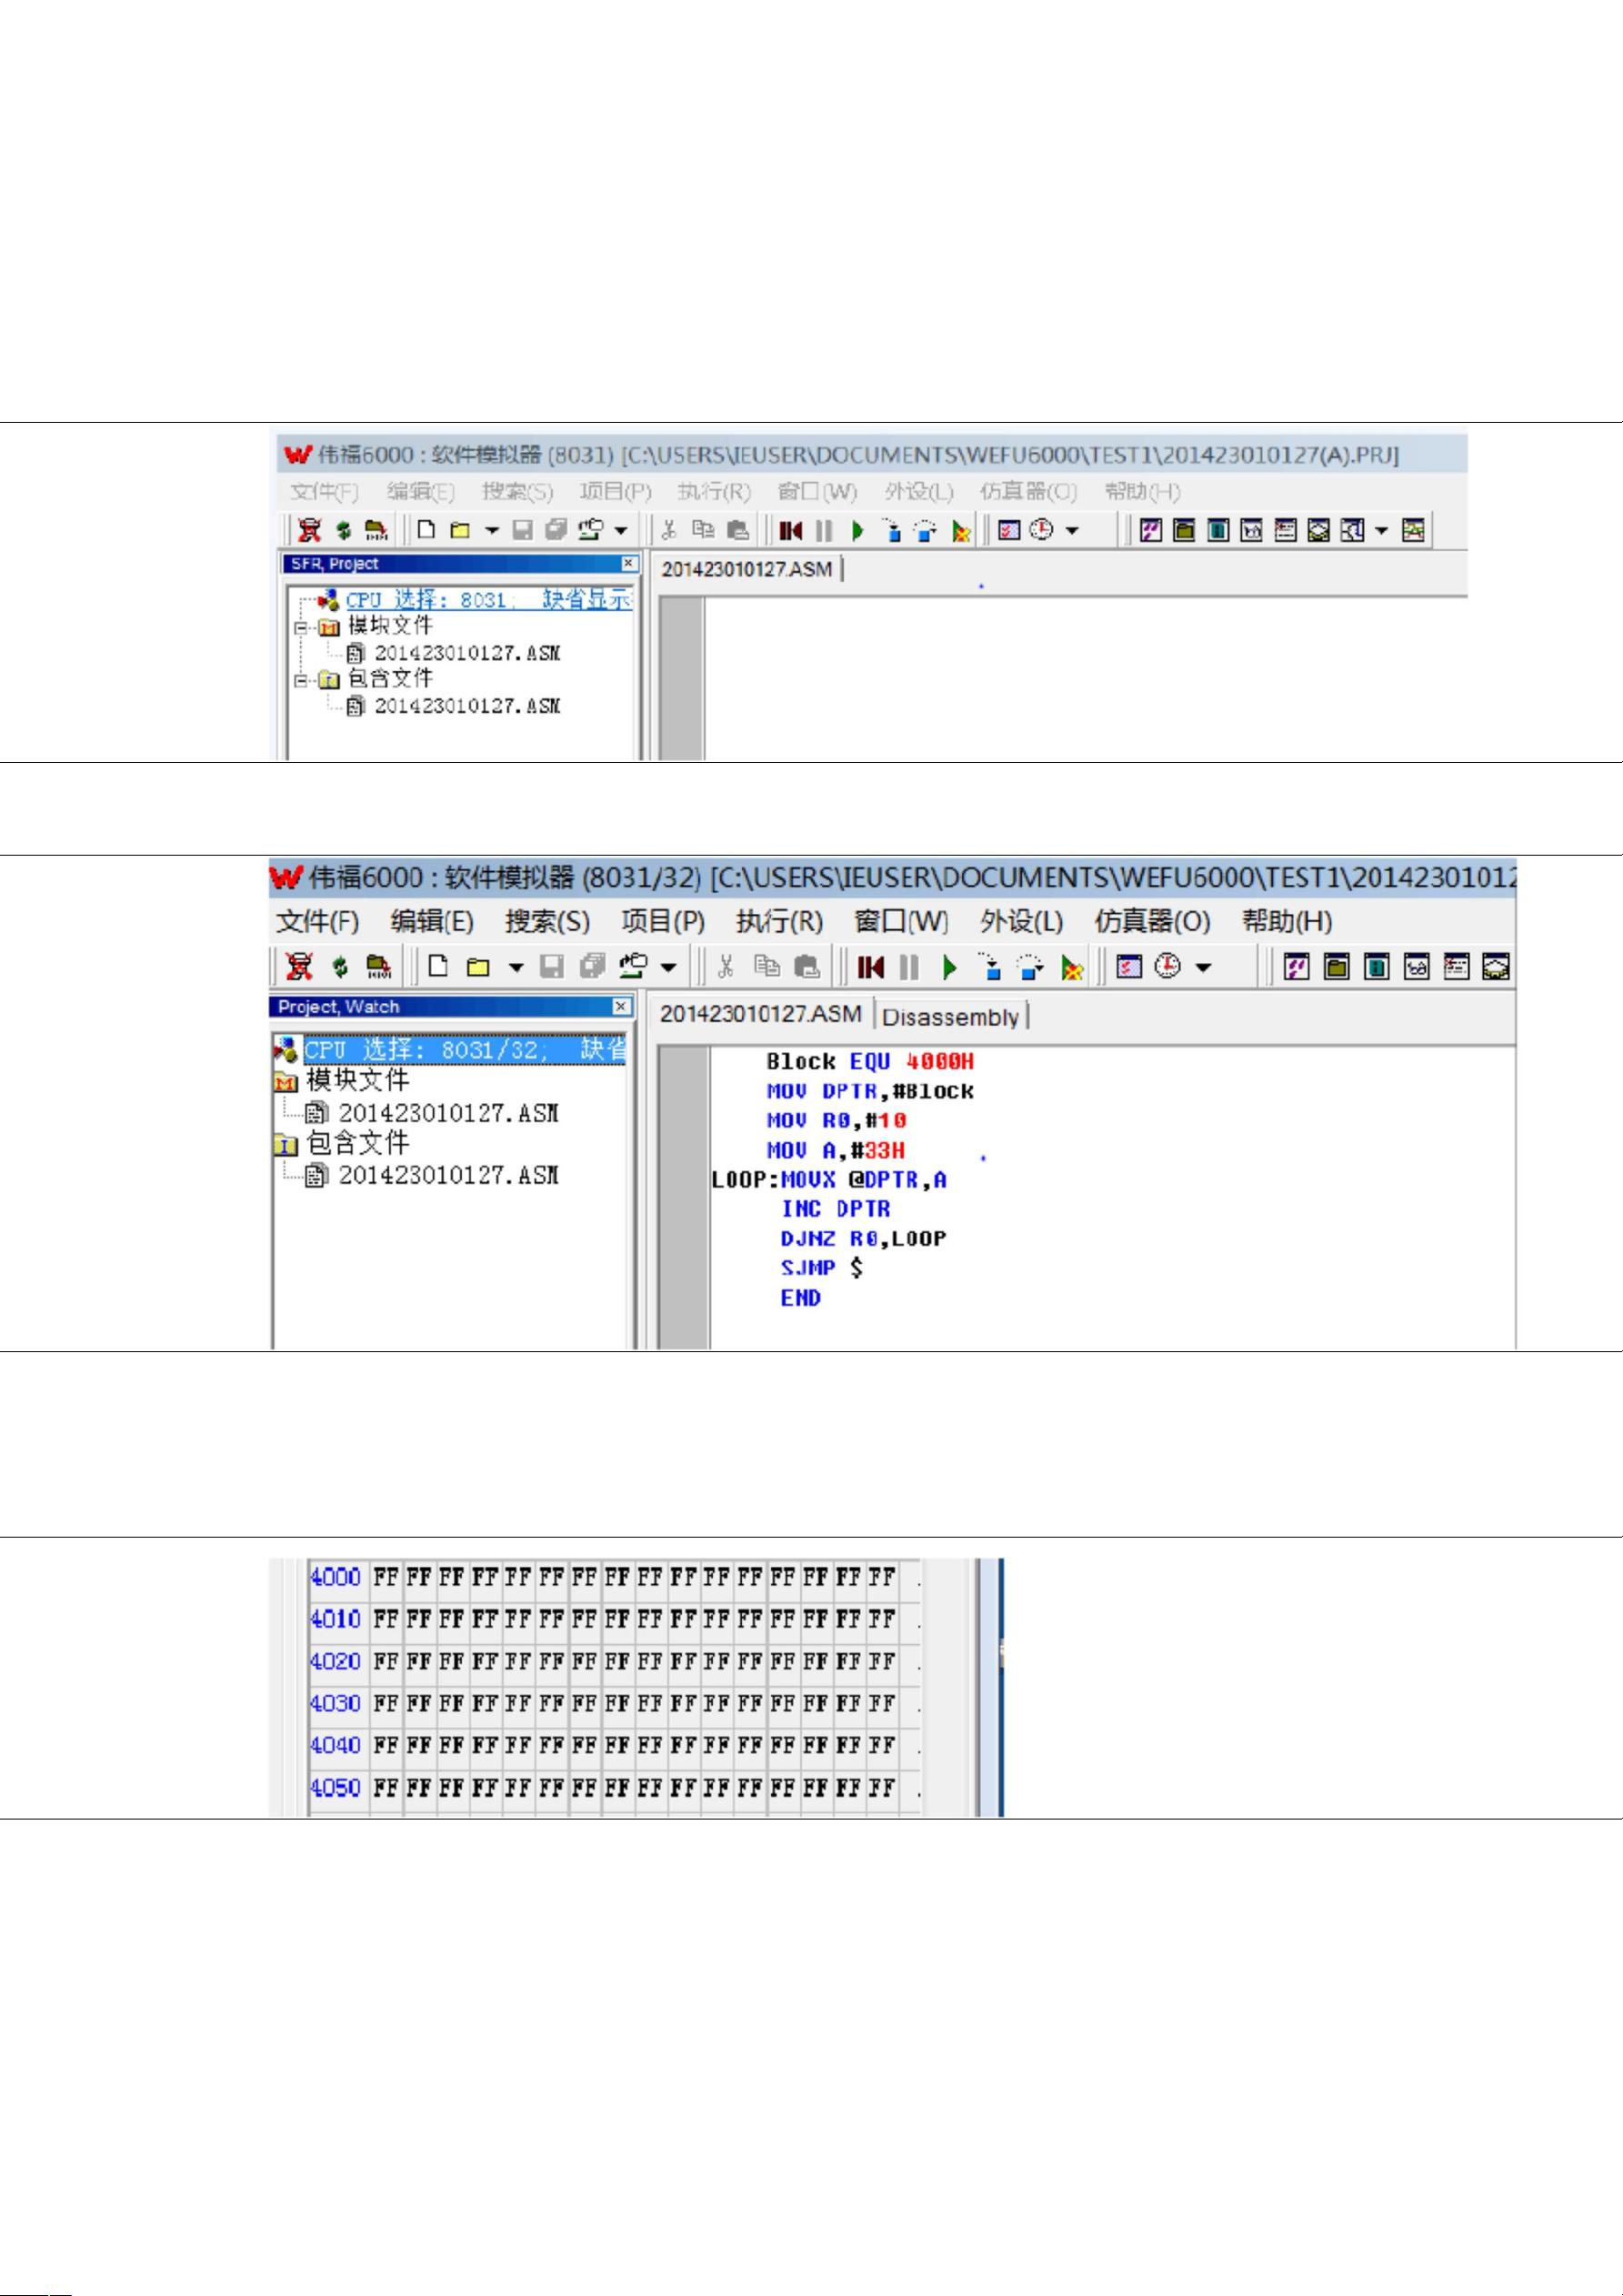Click Cut icon in SFR, Project window toolbar
Viewport: 1623px width, 2296px height.
click(669, 530)
